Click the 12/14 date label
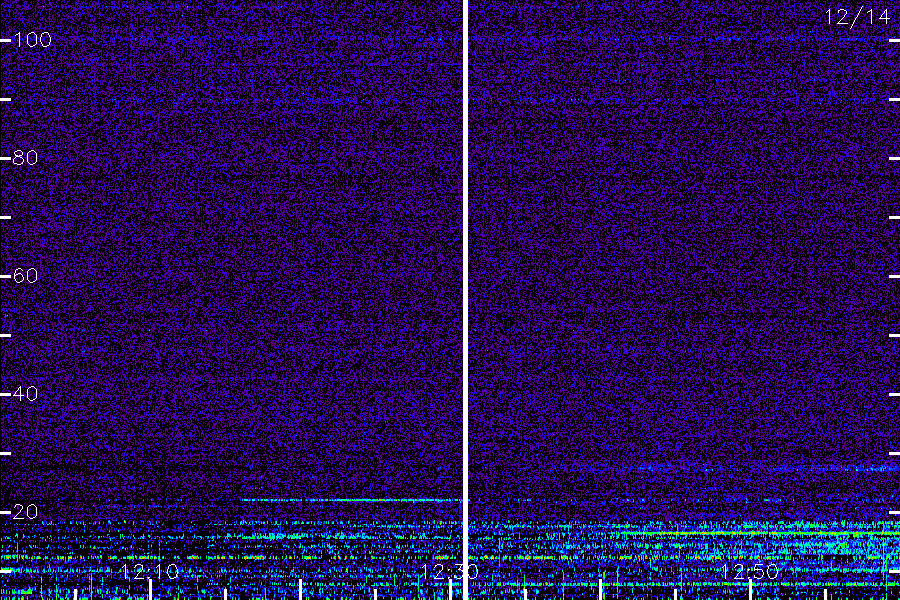Image resolution: width=900 pixels, height=600 pixels. 858,17
